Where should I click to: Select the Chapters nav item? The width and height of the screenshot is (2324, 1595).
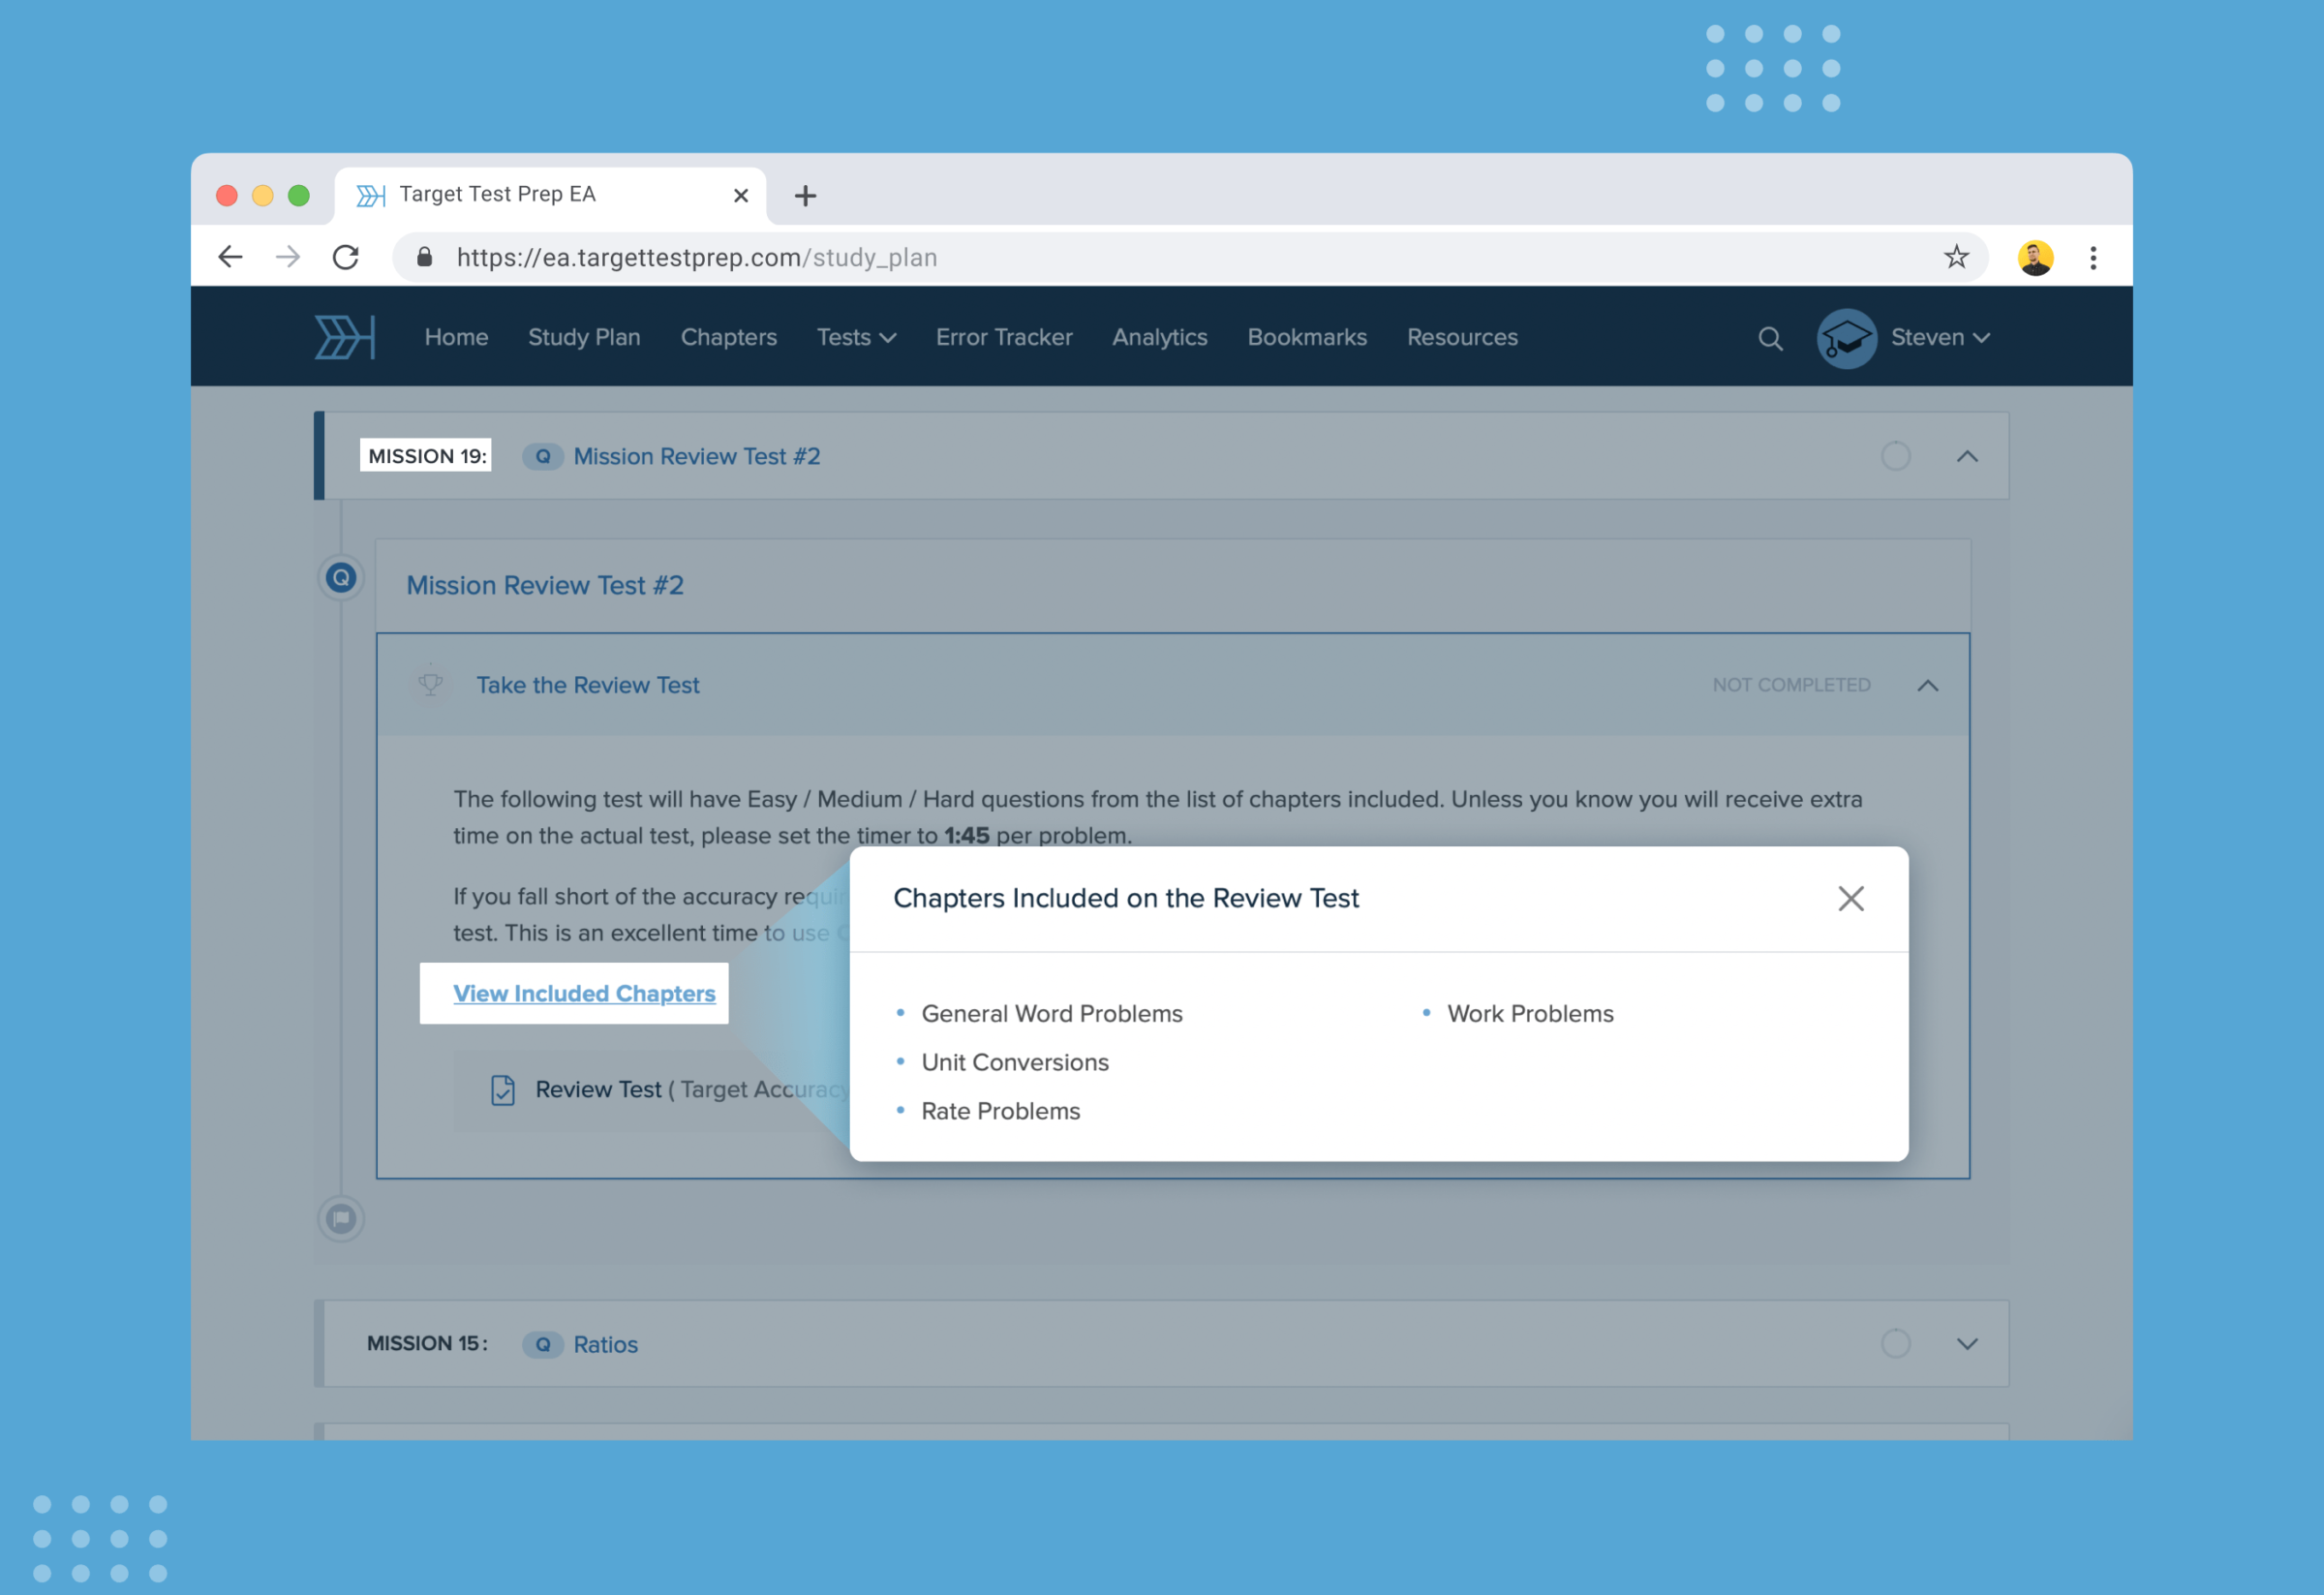click(x=729, y=337)
